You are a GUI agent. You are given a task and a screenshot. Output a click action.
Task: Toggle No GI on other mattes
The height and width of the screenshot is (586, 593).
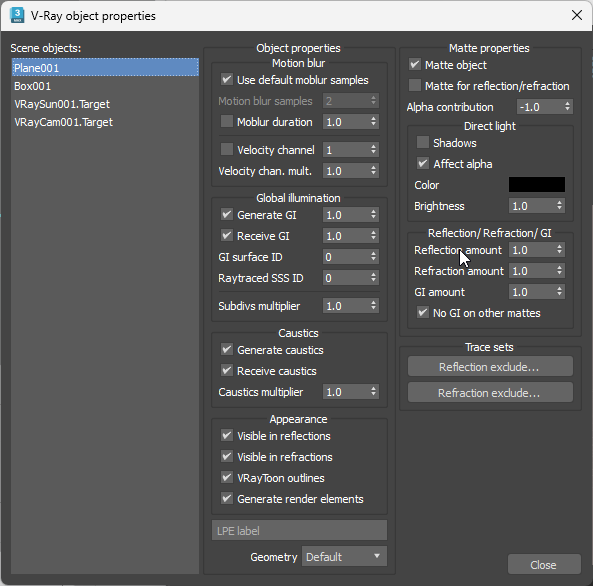[422, 312]
